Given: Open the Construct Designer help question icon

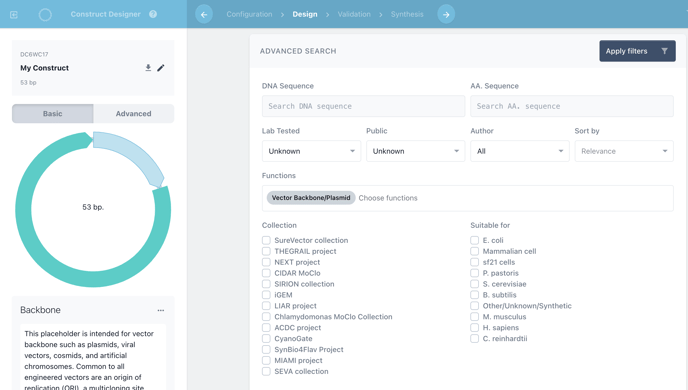Looking at the screenshot, I should (153, 14).
